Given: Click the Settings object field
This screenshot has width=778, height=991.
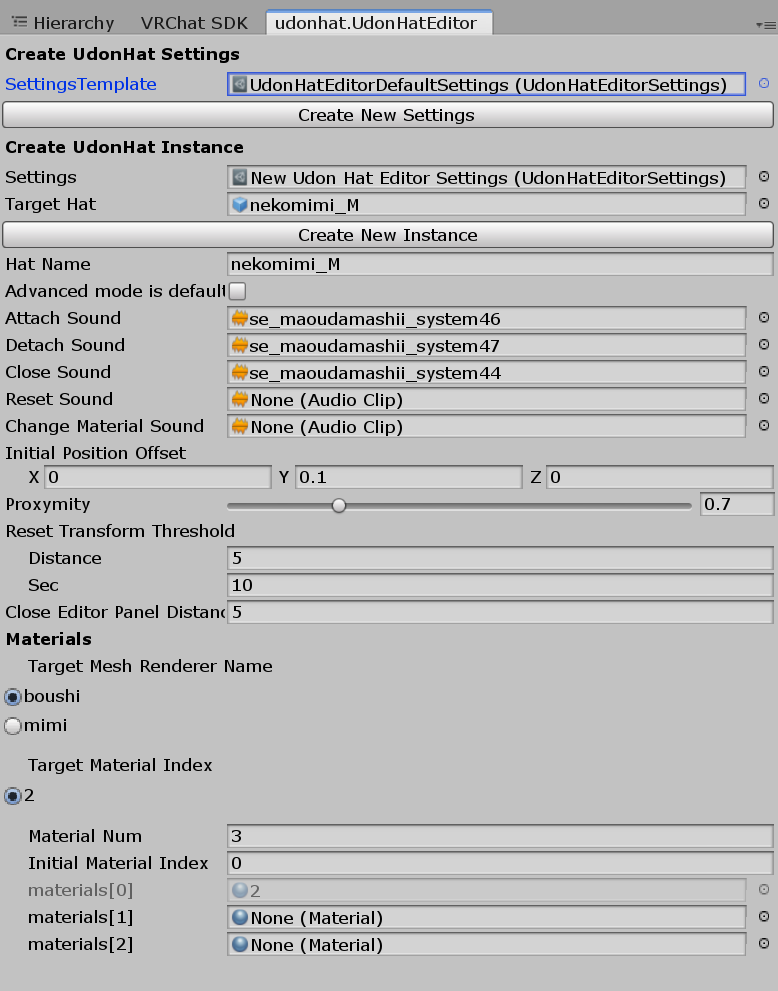Looking at the screenshot, I should coord(487,178).
